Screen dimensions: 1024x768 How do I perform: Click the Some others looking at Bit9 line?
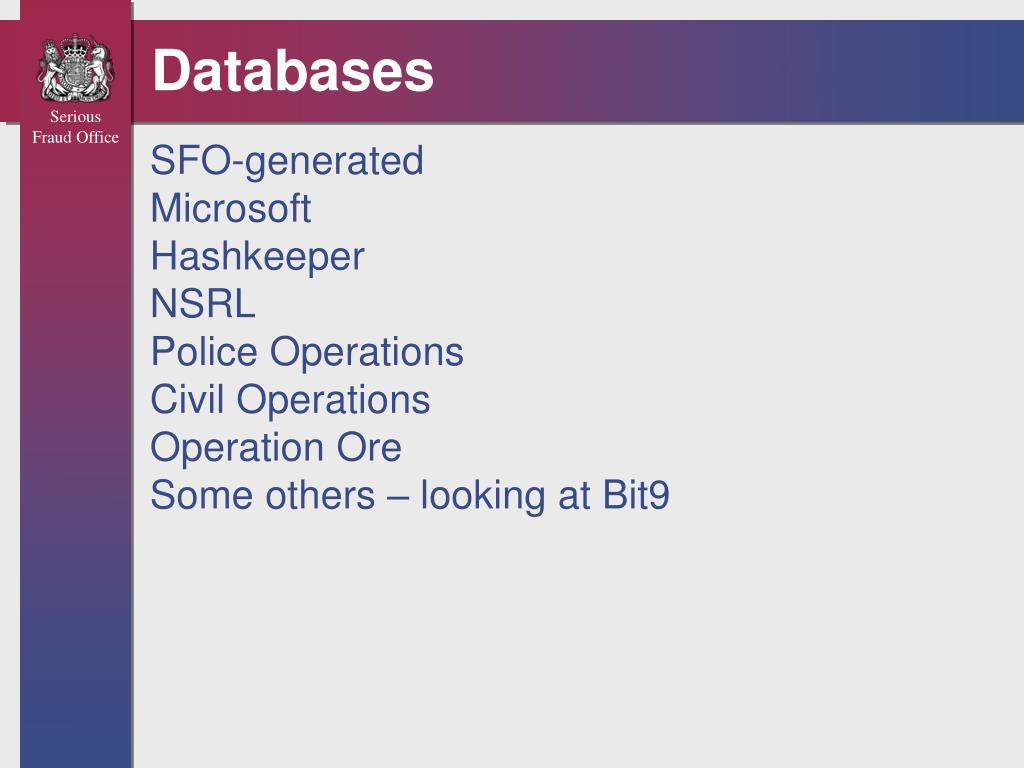click(x=410, y=496)
